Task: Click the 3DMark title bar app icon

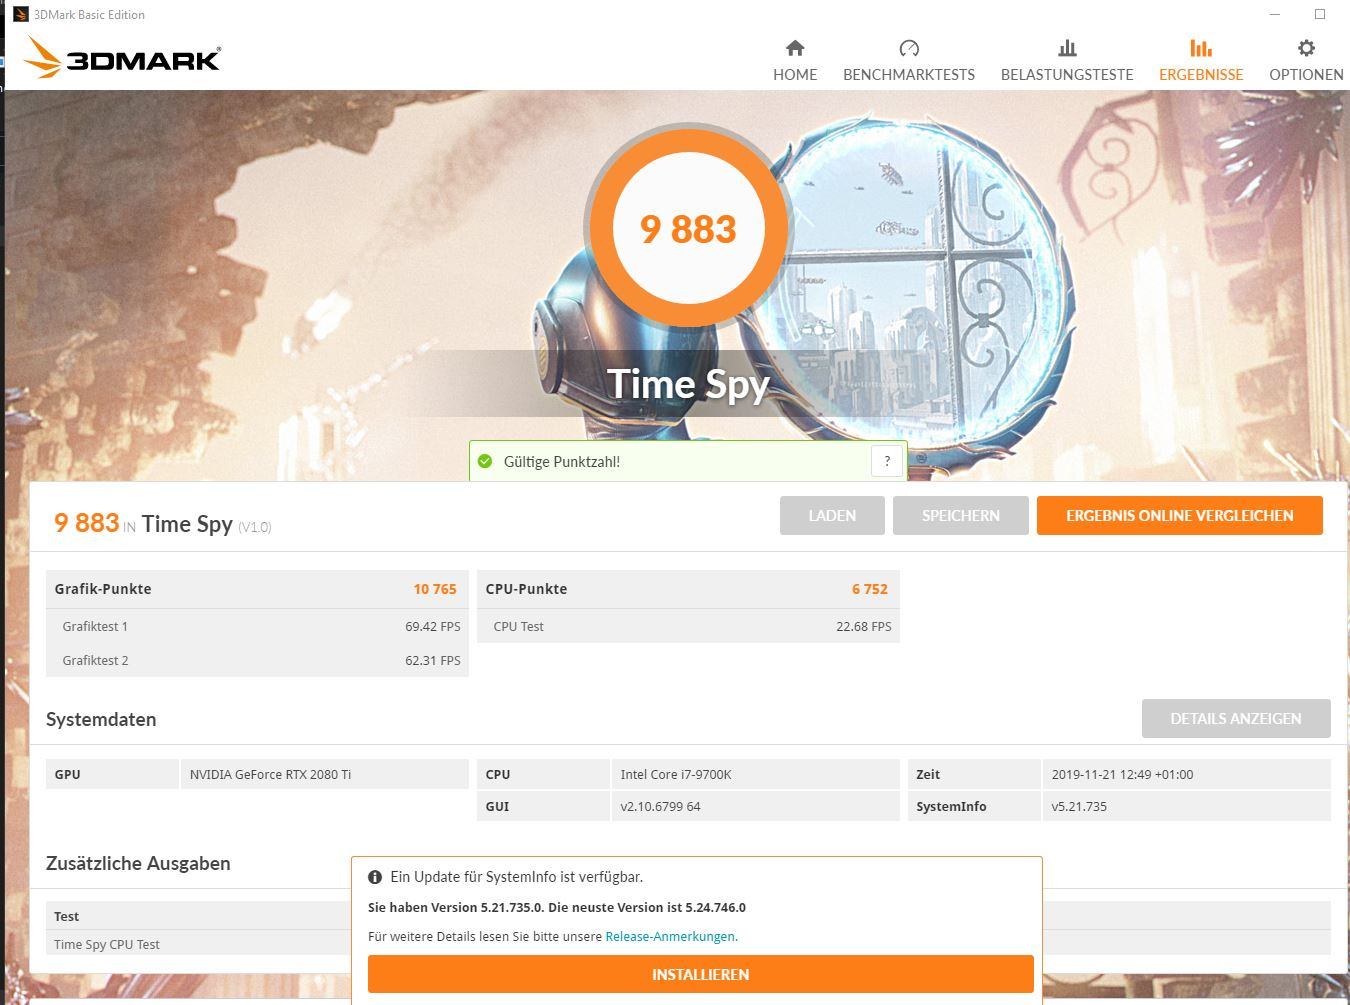Action: click(20, 14)
